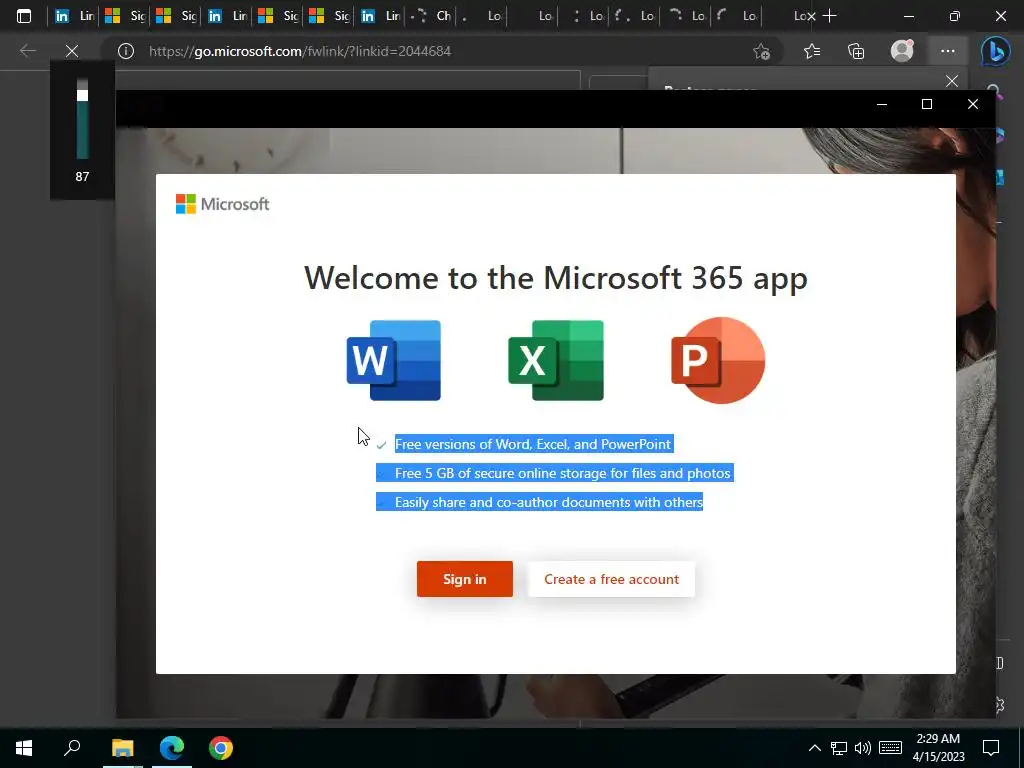The width and height of the screenshot is (1024, 768).
Task: Click the volume level slider overlay
Action: 82,119
